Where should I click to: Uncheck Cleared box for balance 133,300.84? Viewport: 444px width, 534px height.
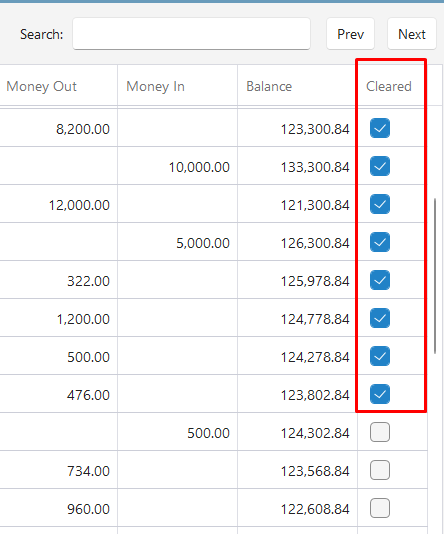tap(380, 166)
